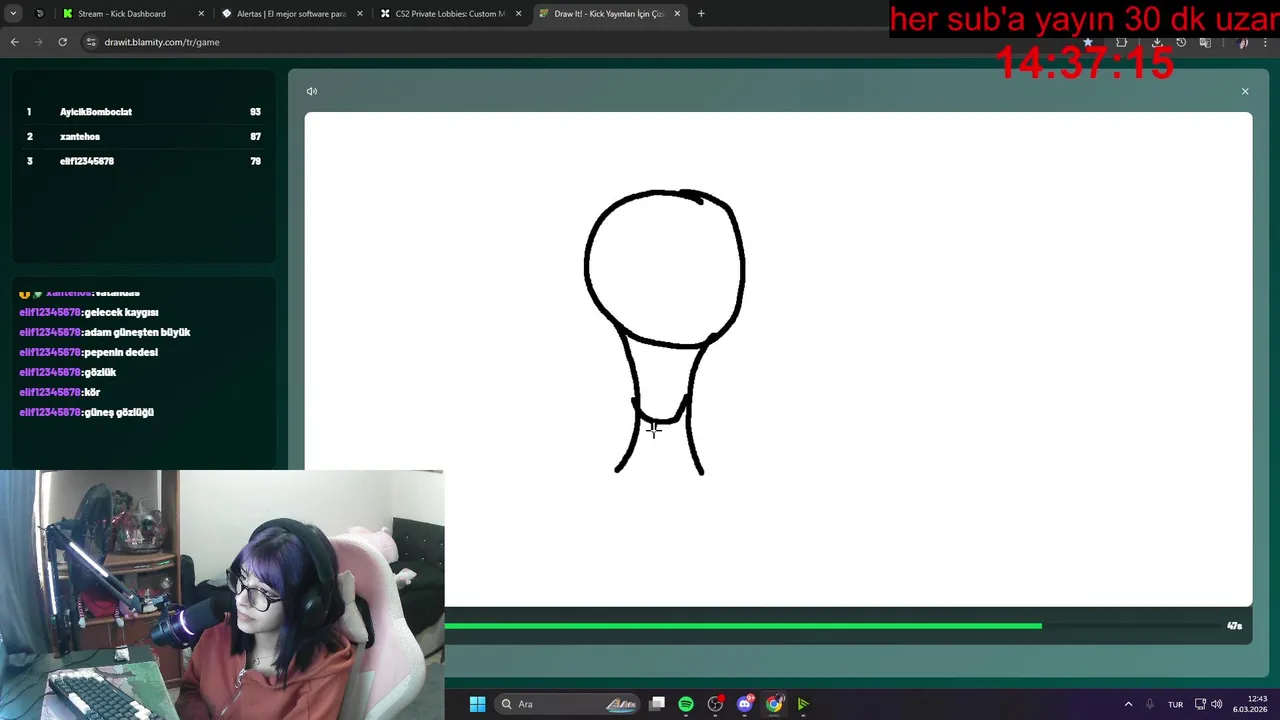Open the Windows Start menu
Viewport: 1280px width, 720px height.
point(477,704)
